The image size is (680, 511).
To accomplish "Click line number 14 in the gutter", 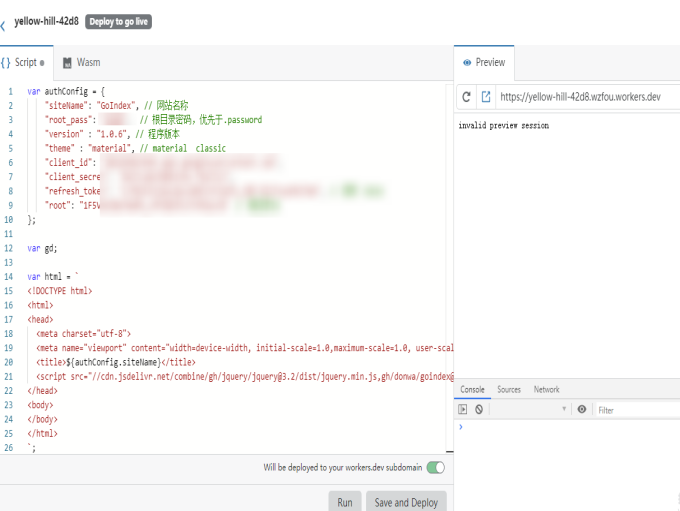I will pos(9,277).
